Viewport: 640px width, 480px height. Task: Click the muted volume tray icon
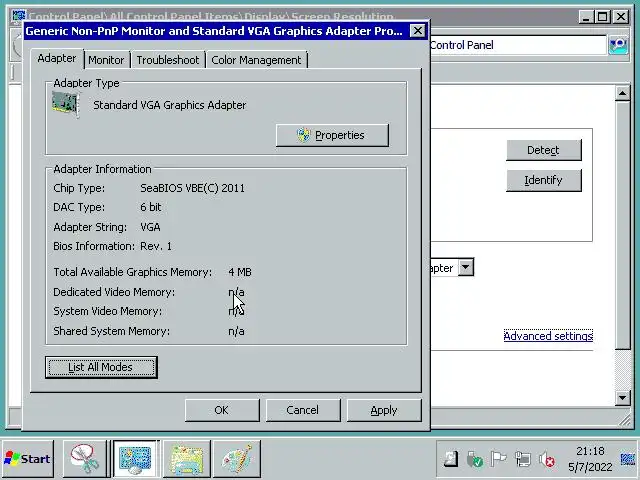(547, 459)
